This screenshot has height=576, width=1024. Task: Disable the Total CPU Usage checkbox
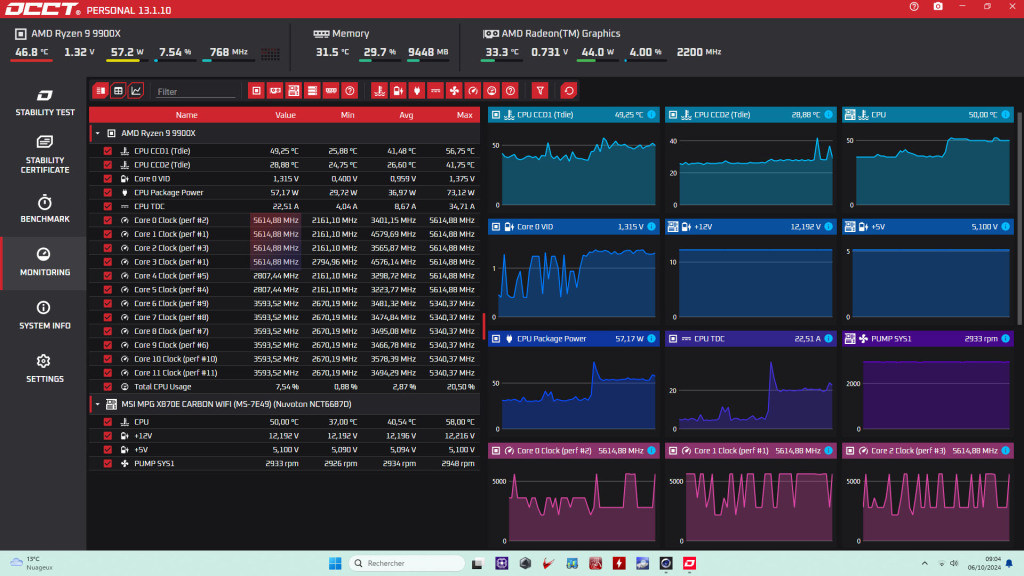pyautogui.click(x=108, y=385)
